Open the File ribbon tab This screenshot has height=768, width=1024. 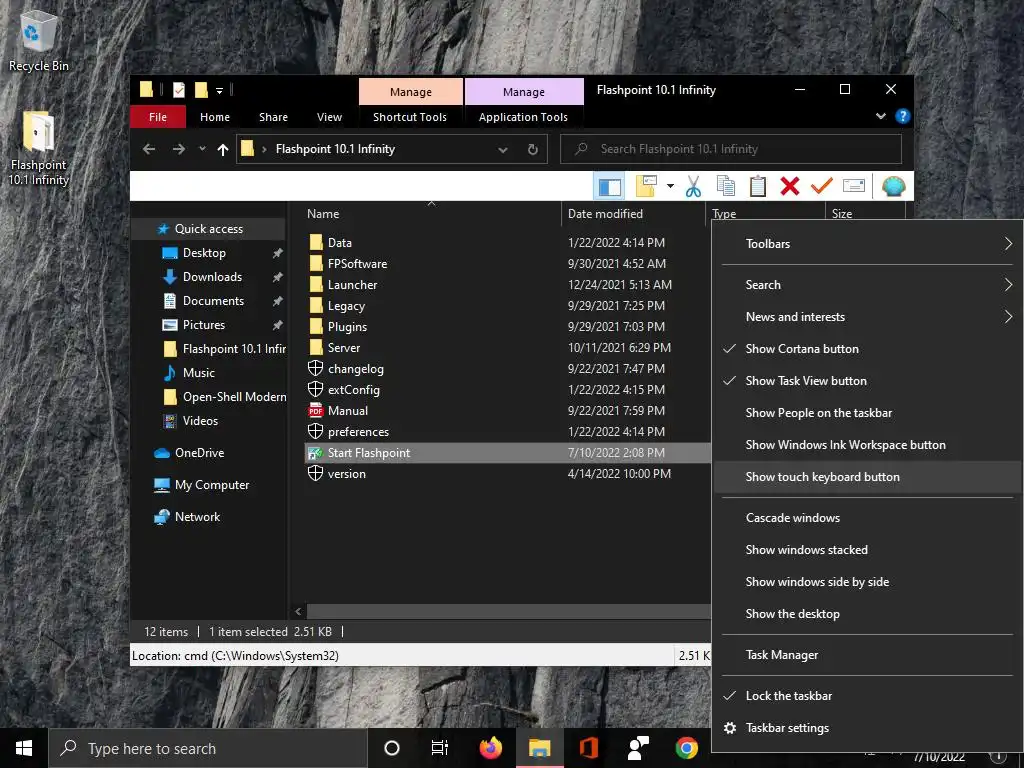coord(158,117)
